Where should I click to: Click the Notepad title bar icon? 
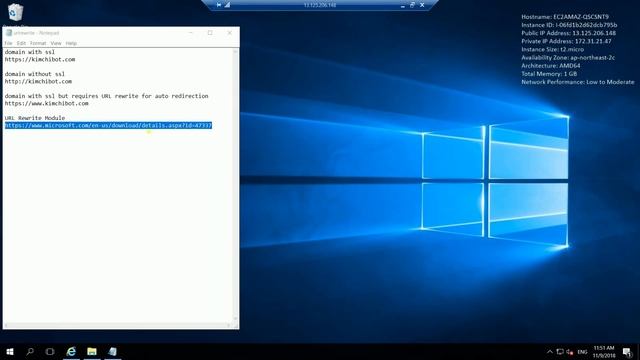coord(9,33)
